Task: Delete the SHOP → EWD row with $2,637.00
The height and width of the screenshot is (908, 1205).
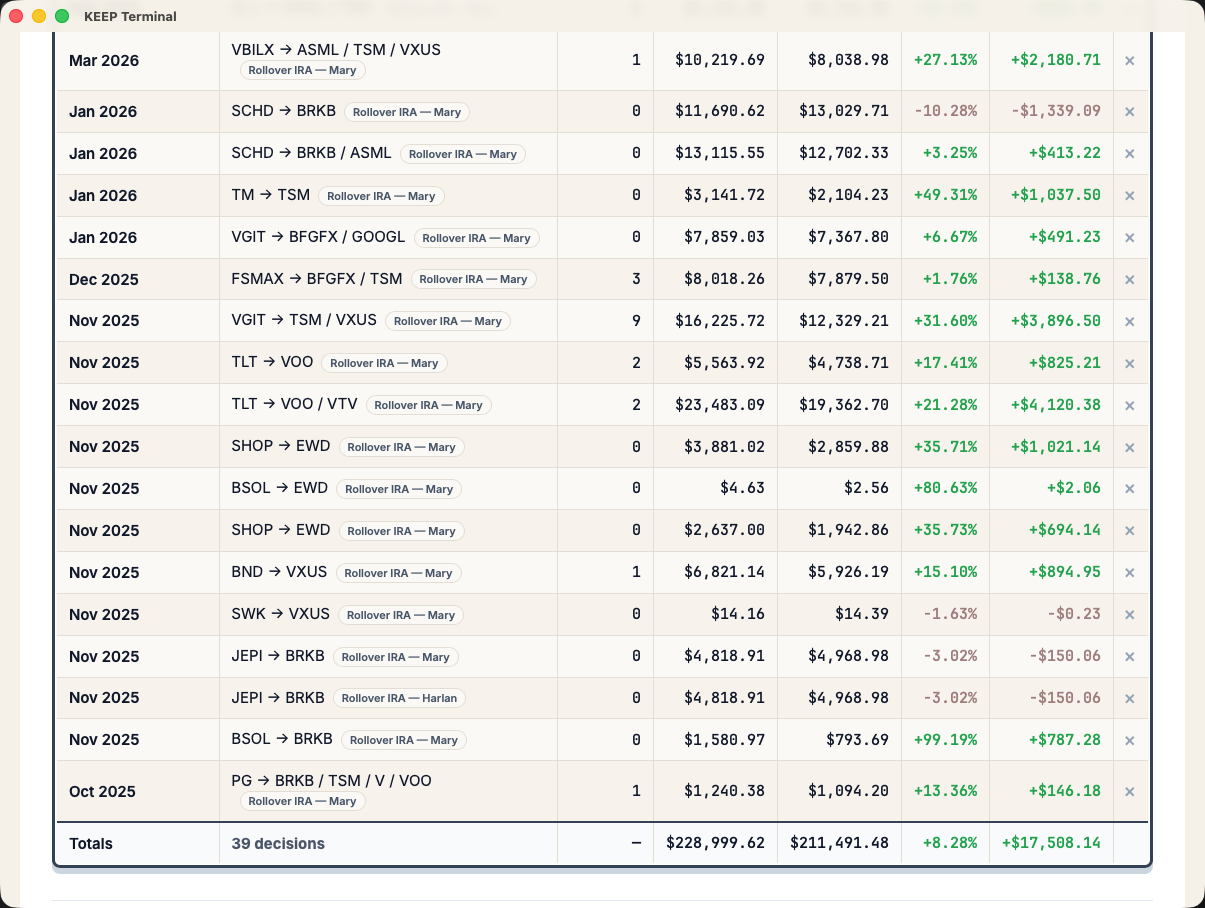Action: click(1129, 531)
